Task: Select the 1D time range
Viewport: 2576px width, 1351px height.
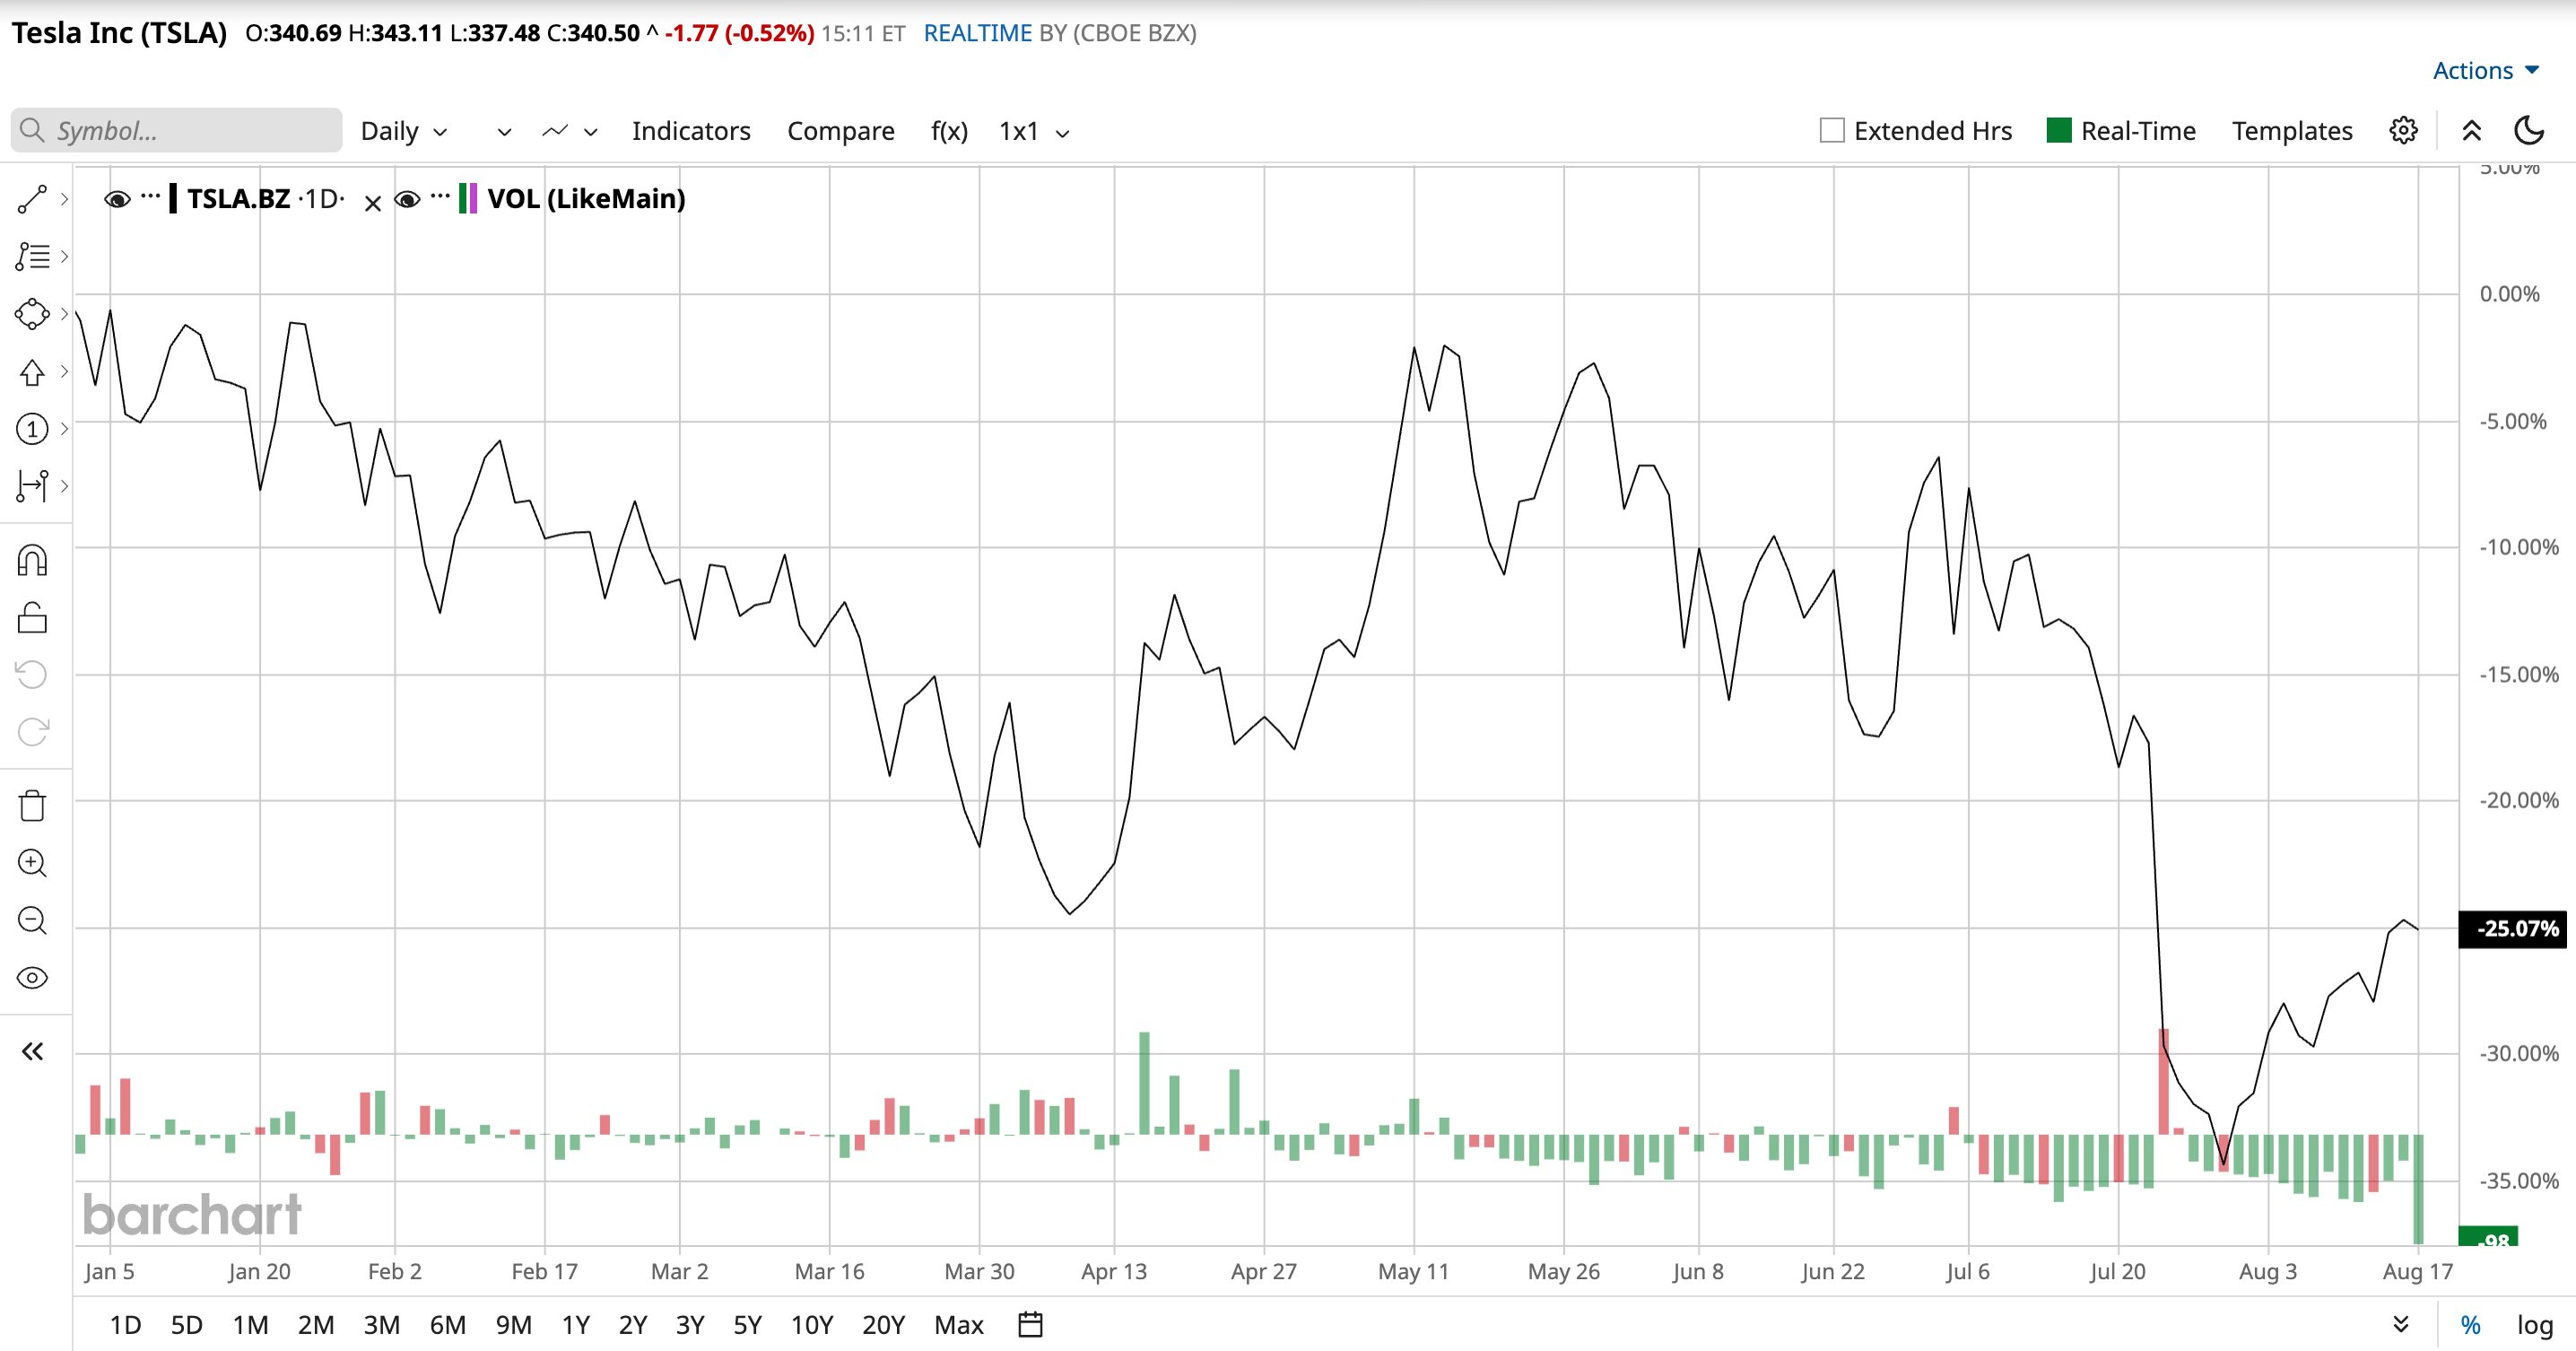Action: click(x=125, y=1325)
